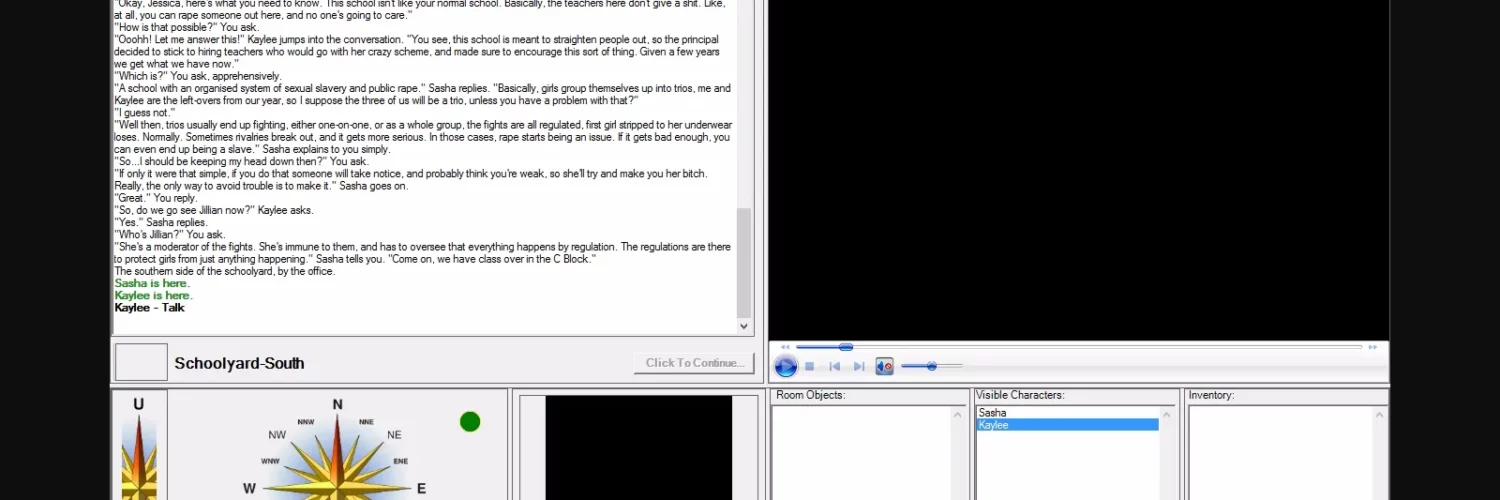The height and width of the screenshot is (500, 1500).
Task: Click the NE direction on the compass
Action: pyautogui.click(x=394, y=435)
